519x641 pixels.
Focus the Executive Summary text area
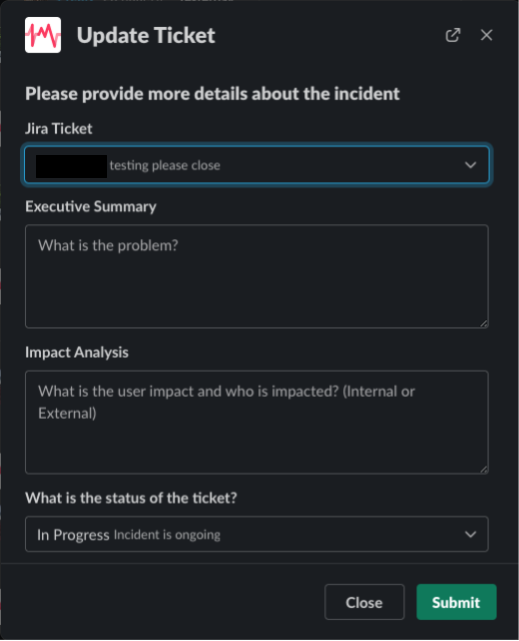[257, 276]
